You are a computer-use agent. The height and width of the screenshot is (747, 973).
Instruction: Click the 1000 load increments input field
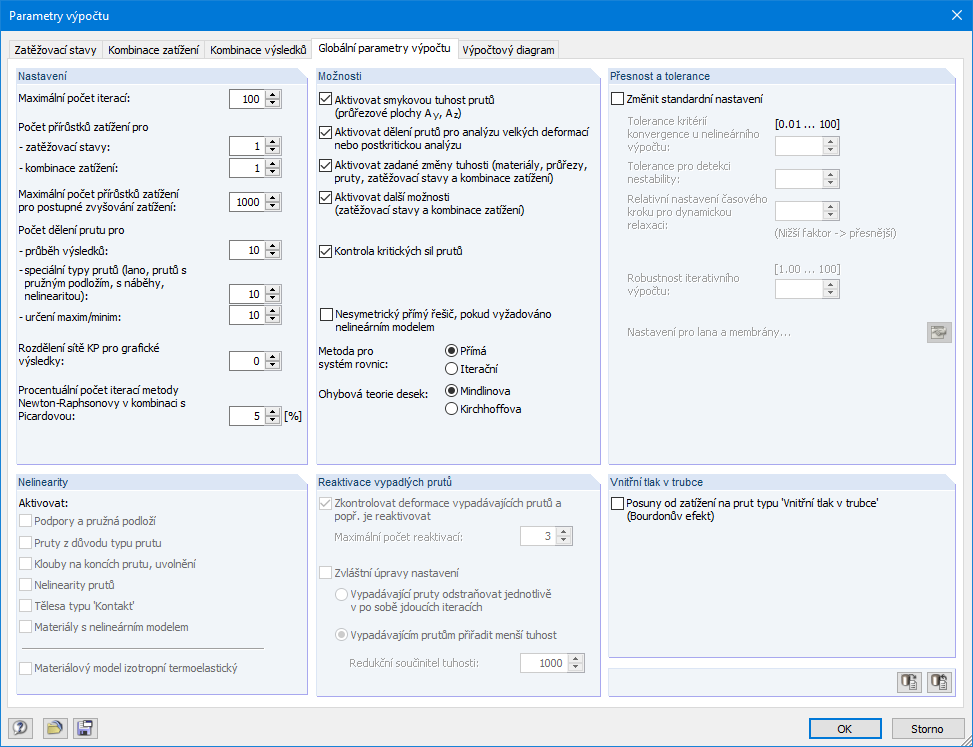click(247, 202)
